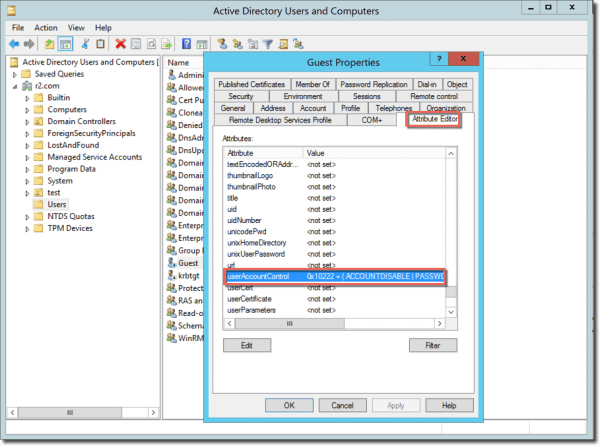Viewport: 600px width, 446px height.
Task: Toggle show/hide console tree icon
Action: (x=65, y=44)
